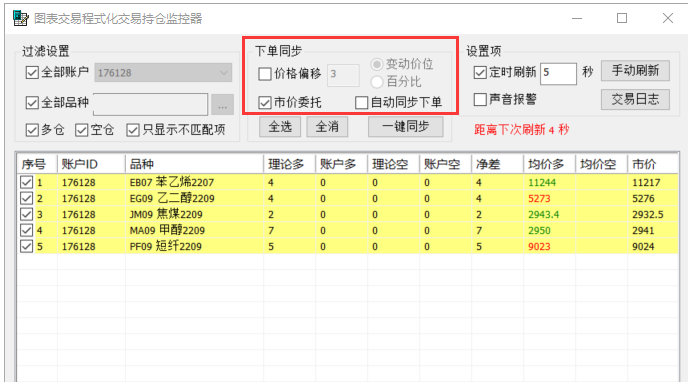Screen dimensions: 688x382
Task: Enable the 自动同步下单 checkbox
Action: pos(361,103)
